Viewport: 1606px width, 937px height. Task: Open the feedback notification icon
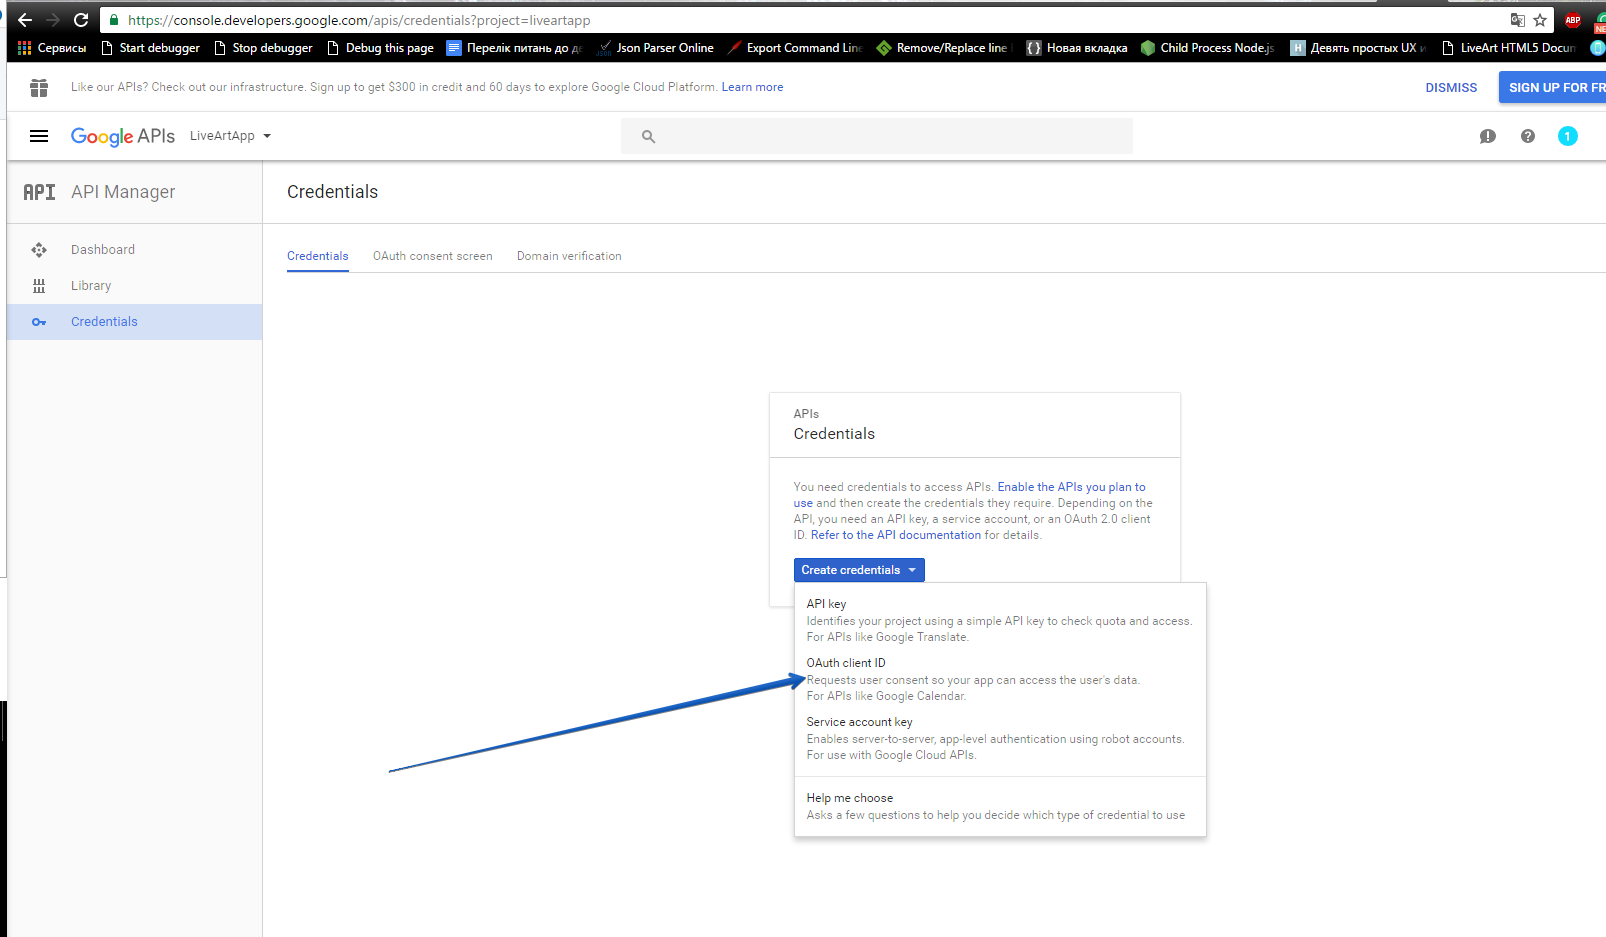[1488, 136]
